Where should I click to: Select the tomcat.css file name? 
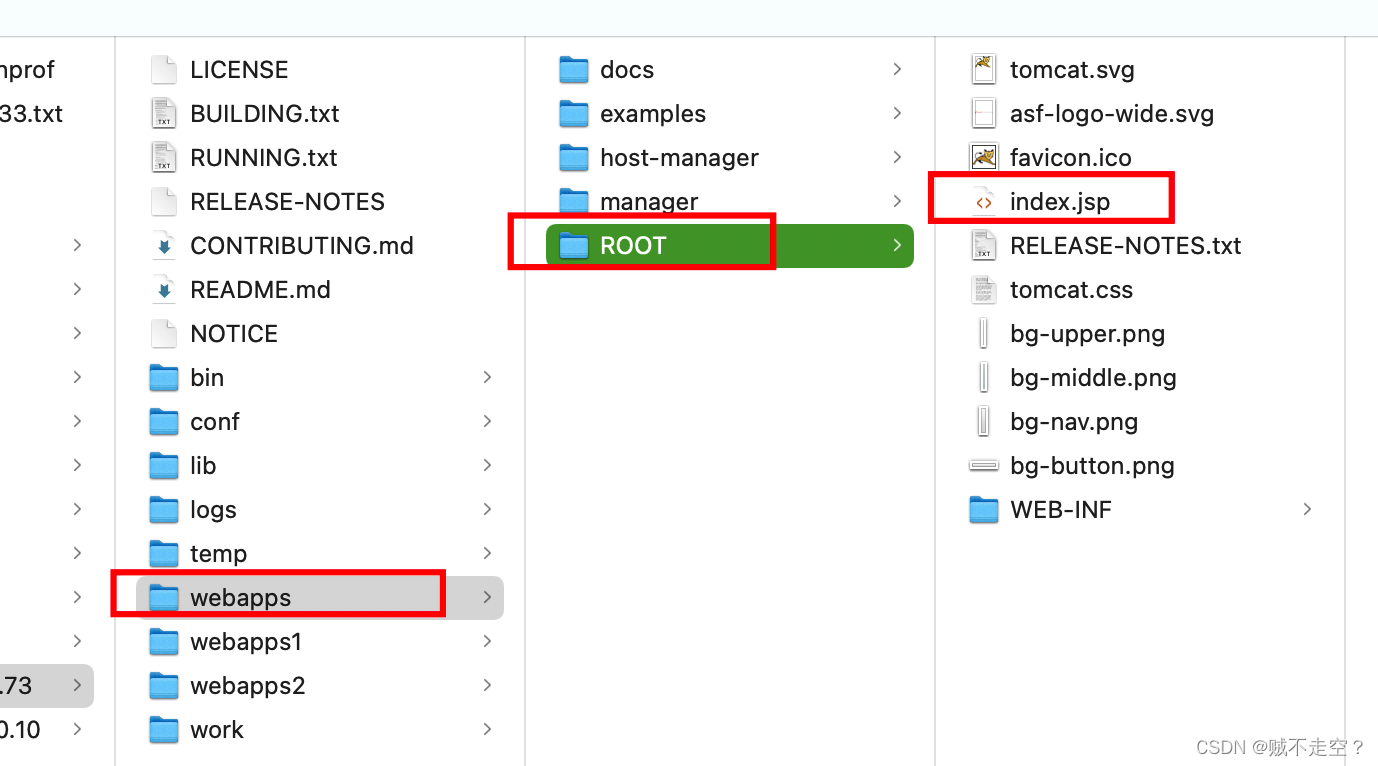point(1072,289)
